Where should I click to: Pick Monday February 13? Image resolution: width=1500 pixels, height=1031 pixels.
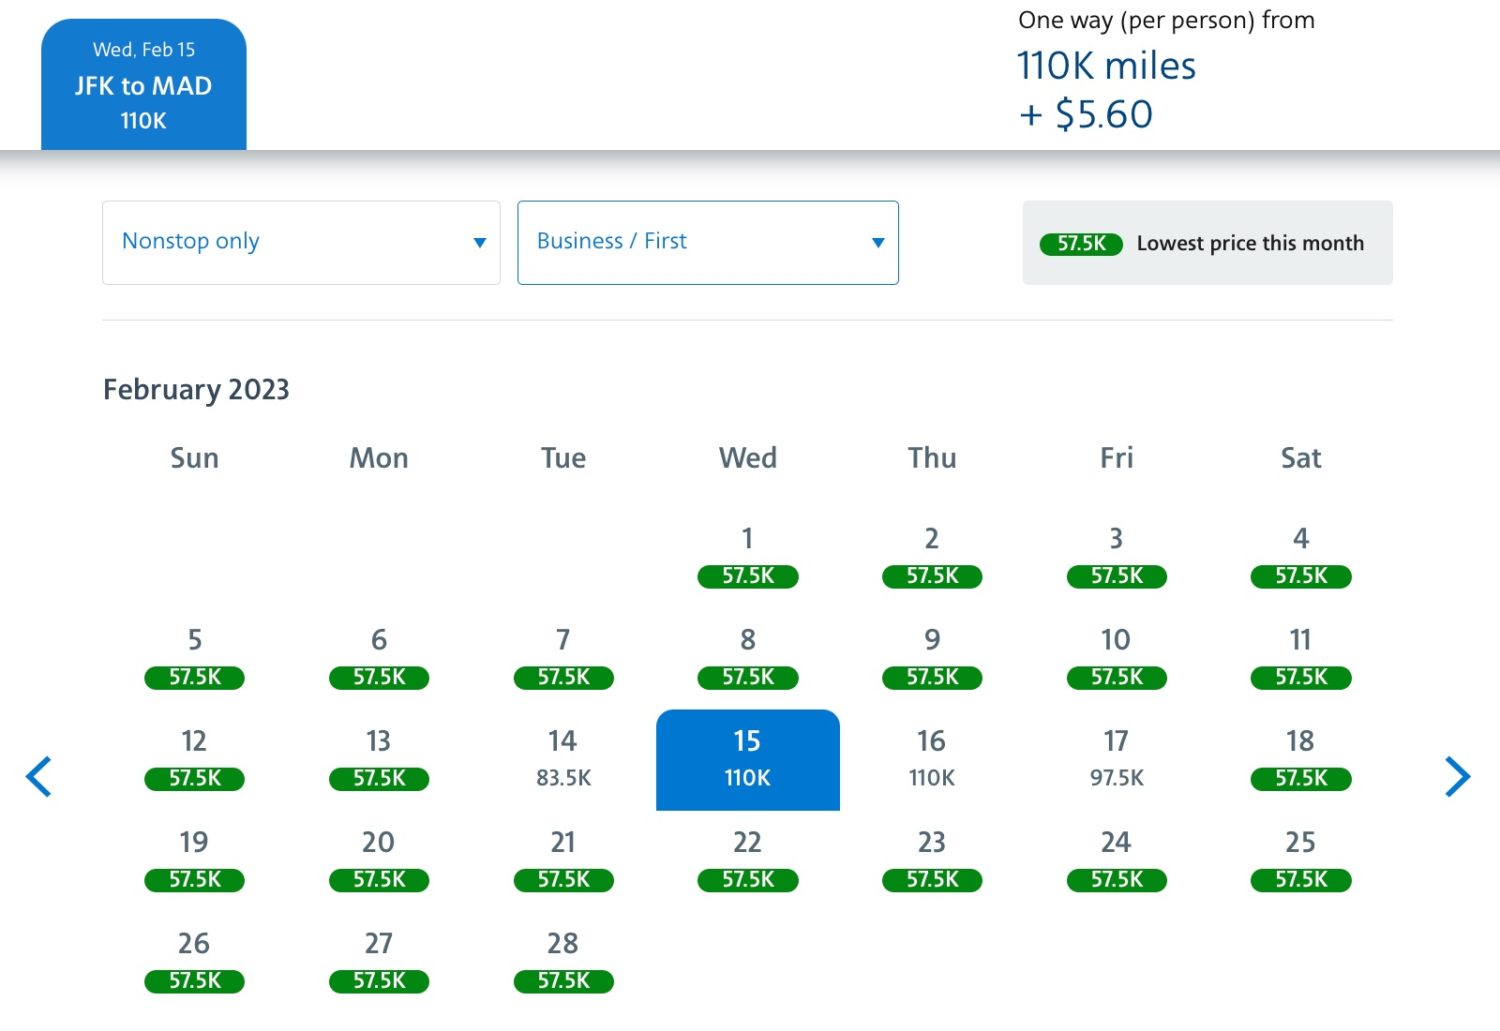tap(378, 759)
